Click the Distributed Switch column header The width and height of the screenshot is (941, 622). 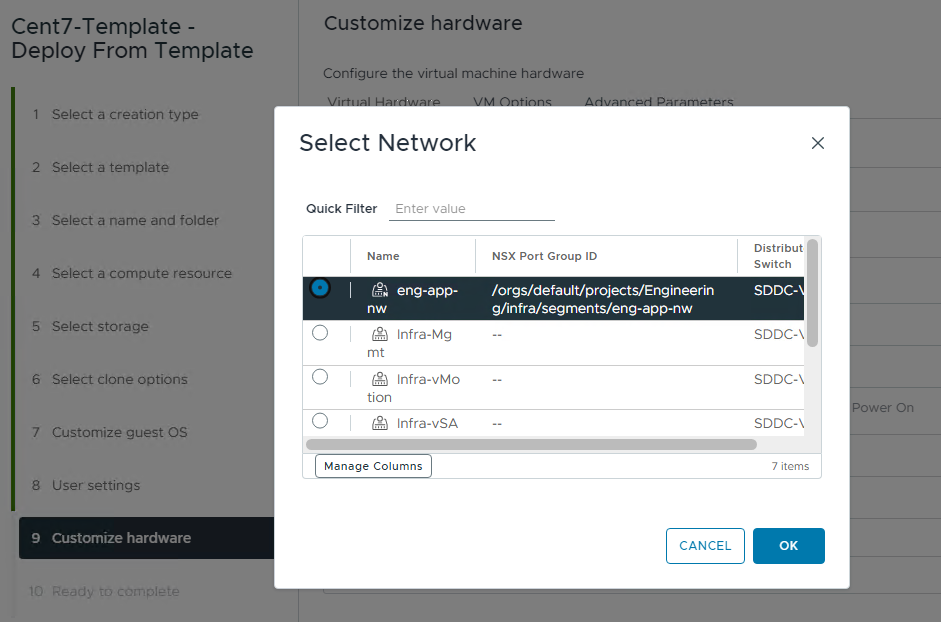click(x=778, y=256)
